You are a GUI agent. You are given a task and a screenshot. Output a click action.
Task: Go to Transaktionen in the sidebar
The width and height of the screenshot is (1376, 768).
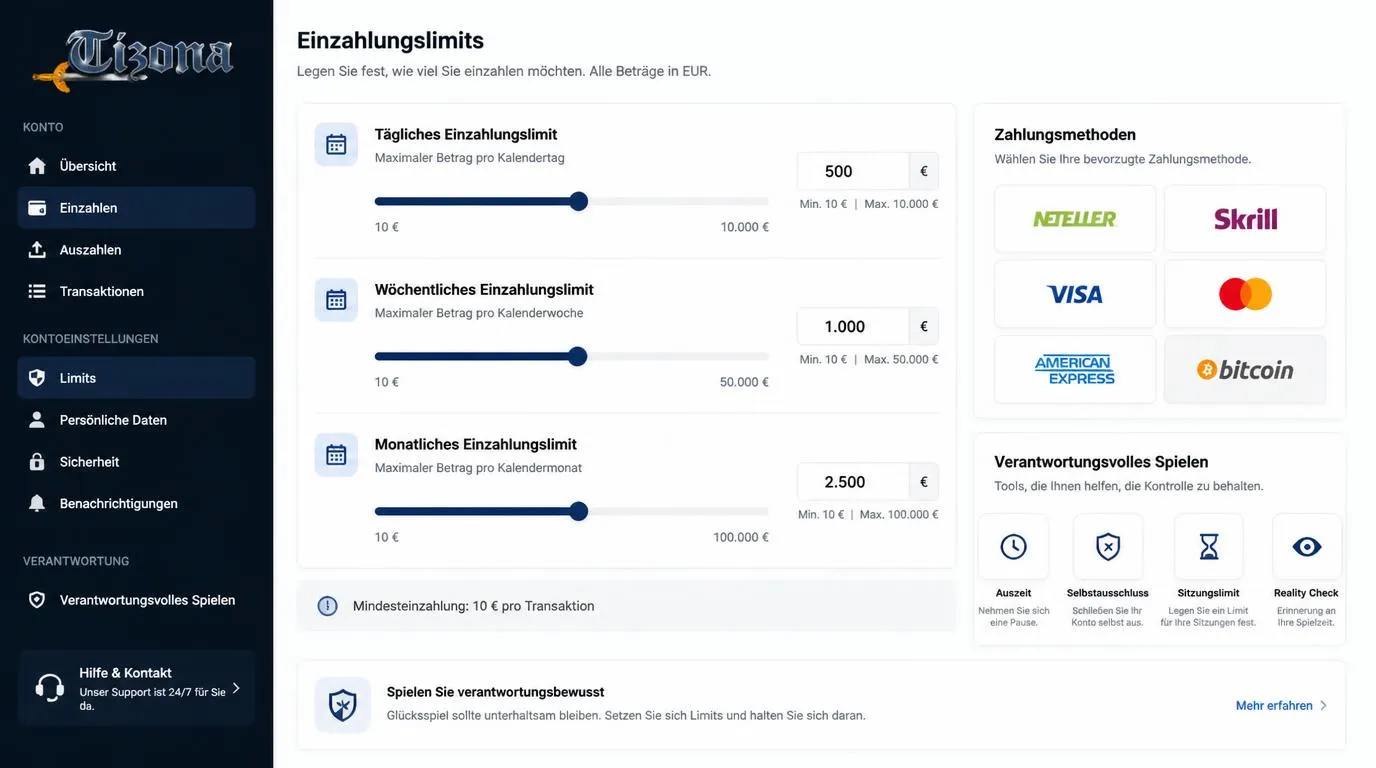point(136,292)
